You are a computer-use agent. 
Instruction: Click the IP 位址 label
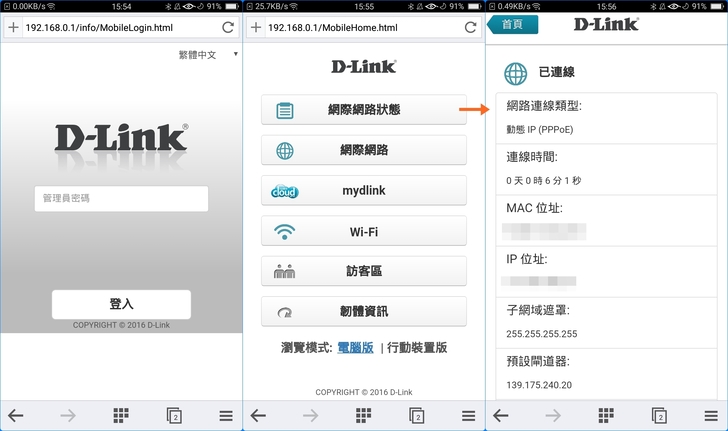coord(526,259)
